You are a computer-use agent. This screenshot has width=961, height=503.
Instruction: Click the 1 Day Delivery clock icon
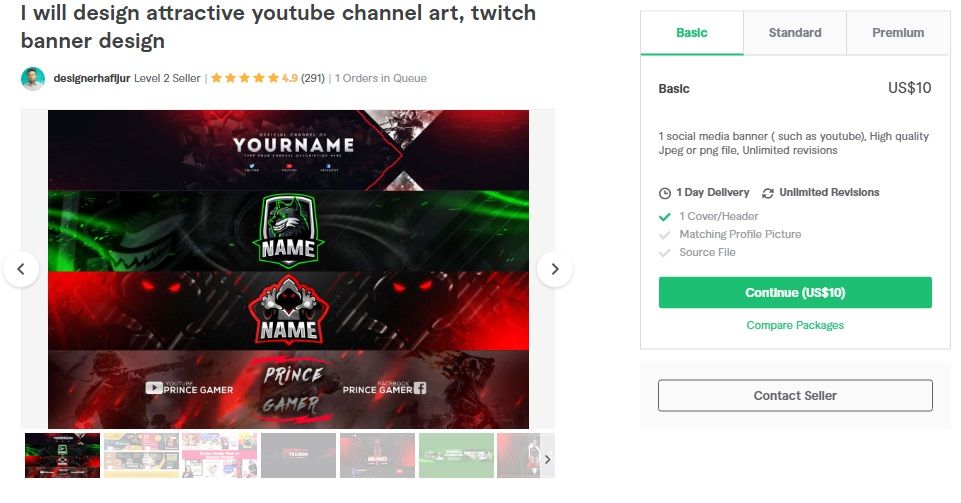pyautogui.click(x=665, y=193)
